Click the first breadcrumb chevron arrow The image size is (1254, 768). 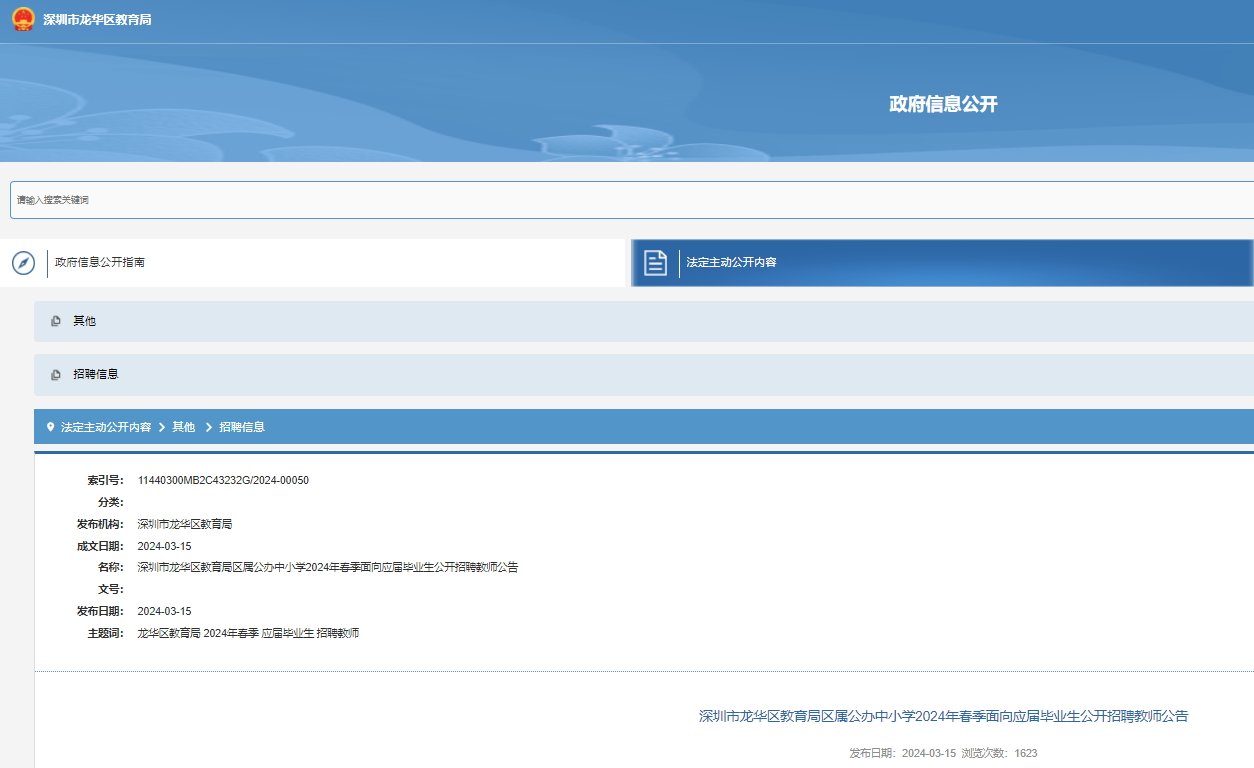162,427
